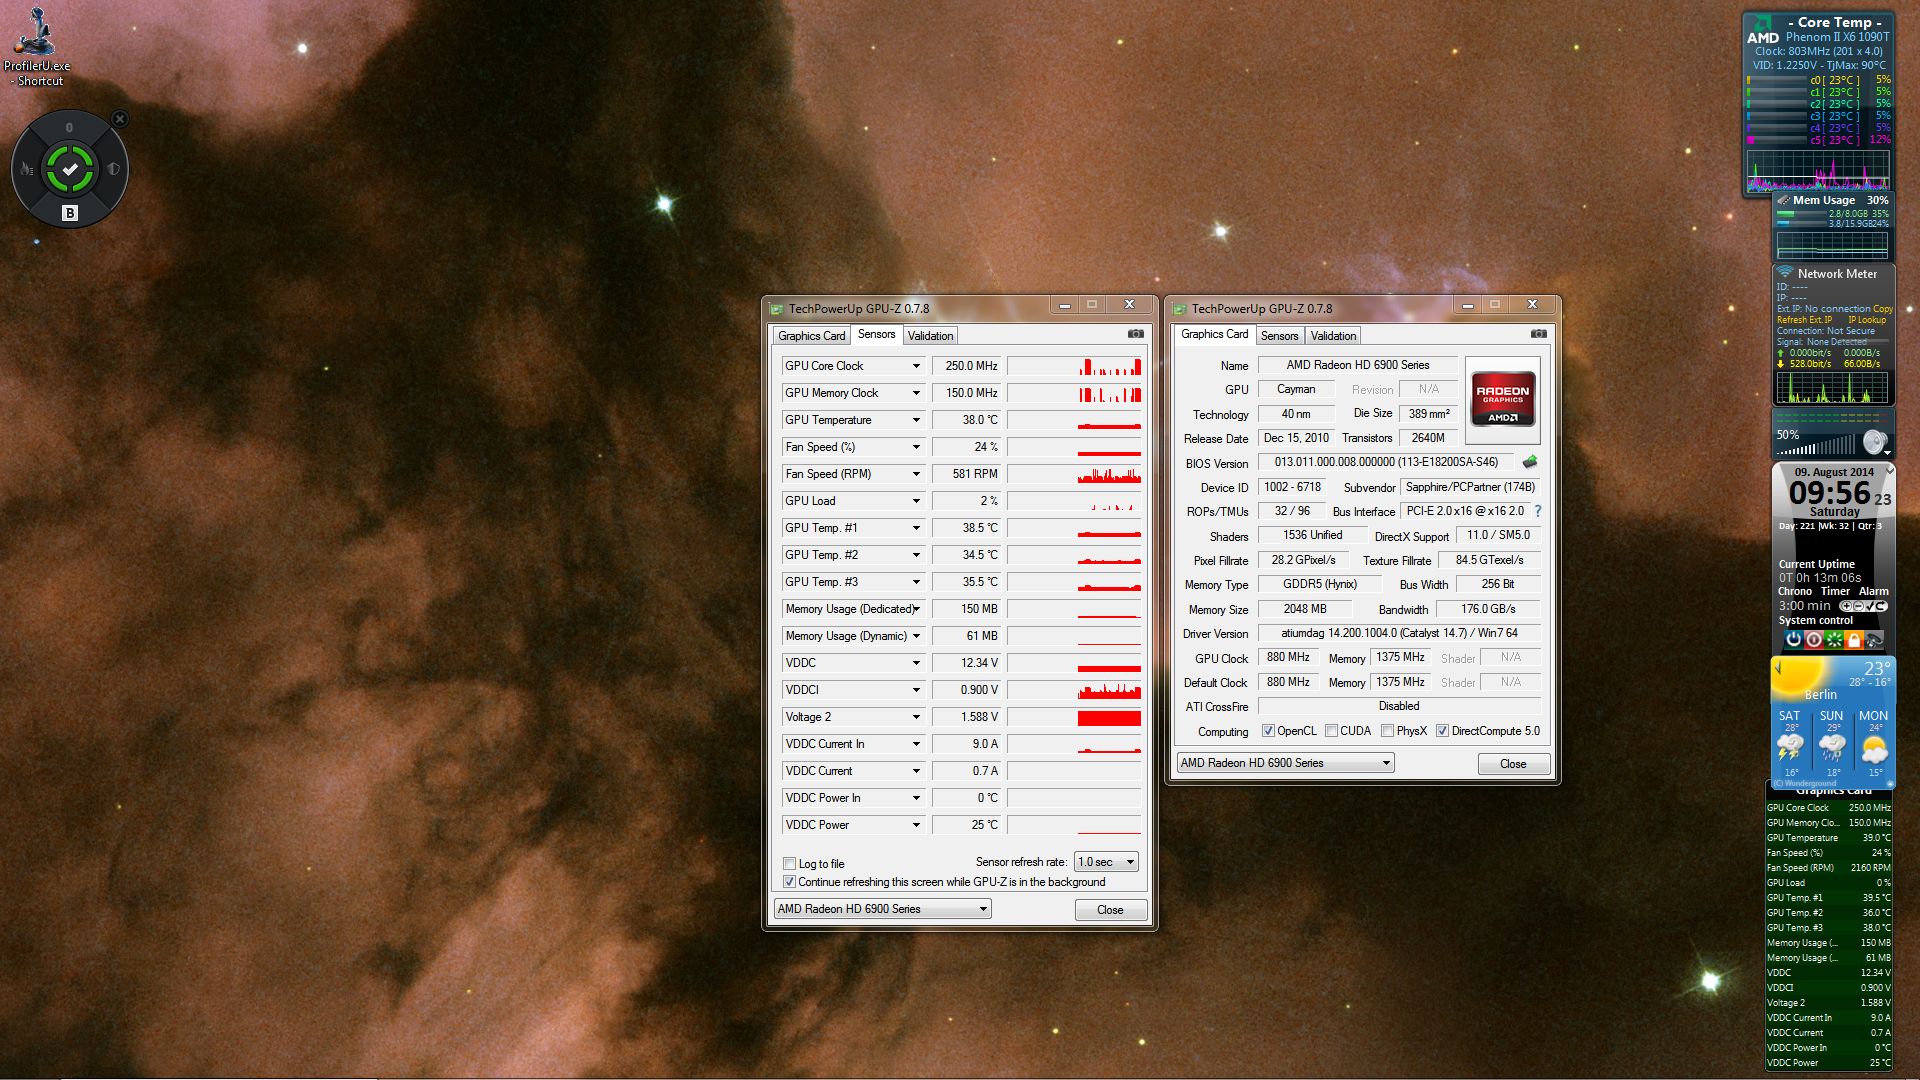The height and width of the screenshot is (1080, 1920).
Task: Dismiss the Bitdefender widget with its X
Action: click(120, 119)
